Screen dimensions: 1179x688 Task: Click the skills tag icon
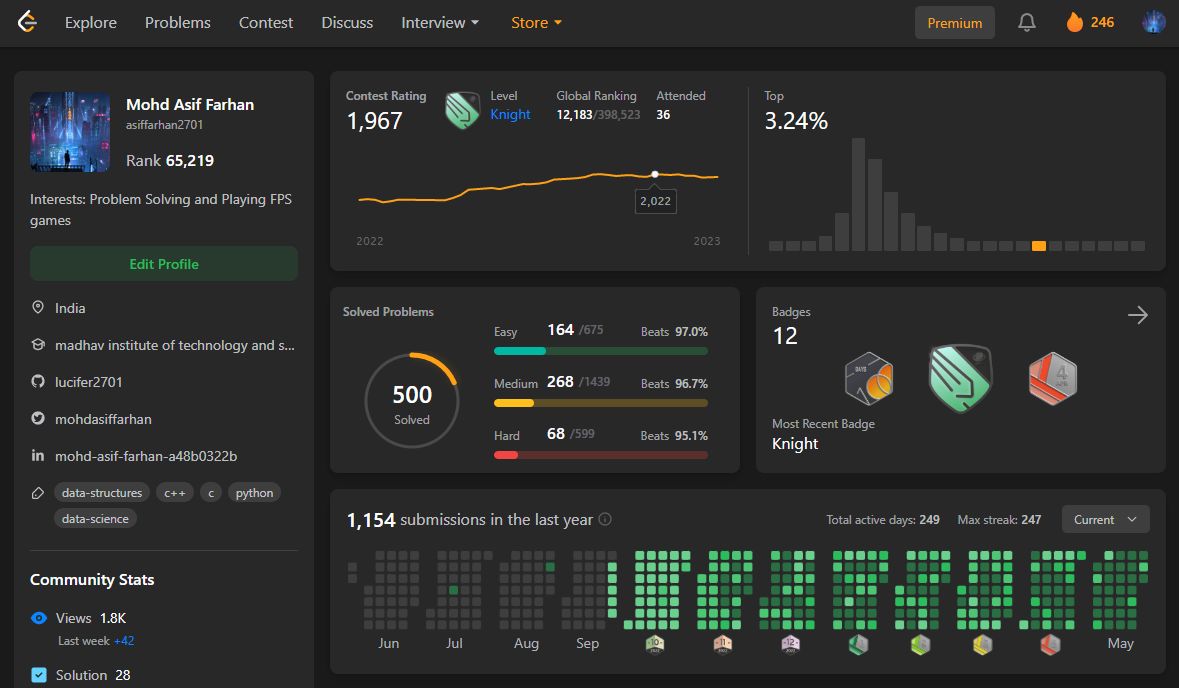pos(38,493)
